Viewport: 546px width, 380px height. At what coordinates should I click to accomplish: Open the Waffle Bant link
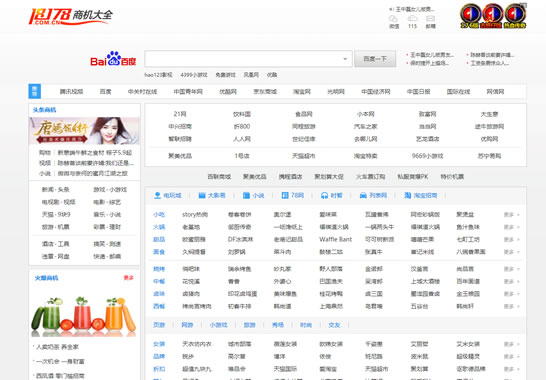tap(335, 239)
